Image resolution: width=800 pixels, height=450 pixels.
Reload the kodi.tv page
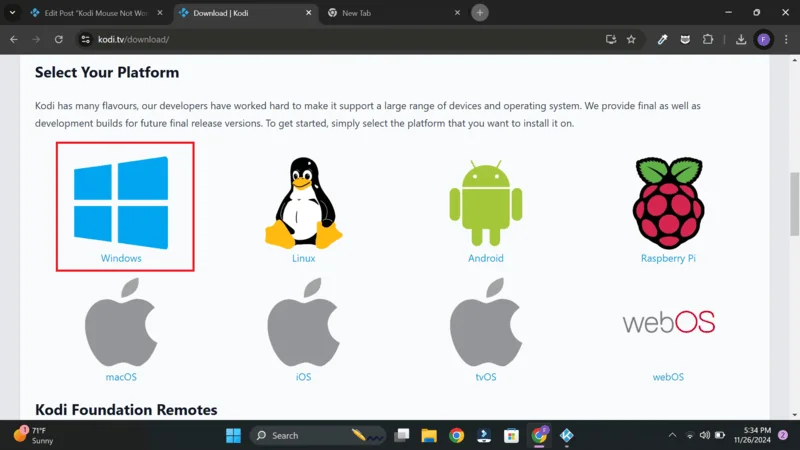(59, 39)
